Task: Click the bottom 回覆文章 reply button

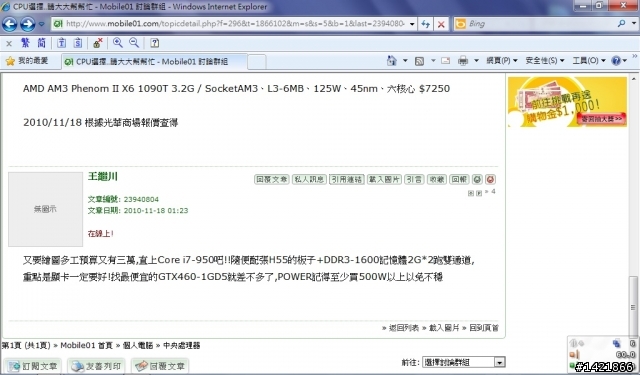Action: pos(160,366)
